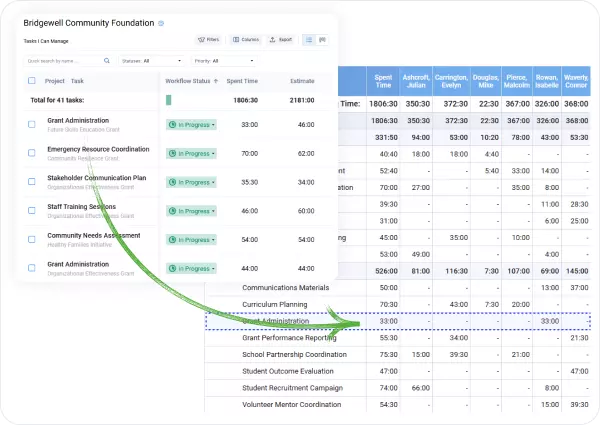
Task: Select the Student Outcome Evaluation row
Action: point(398,371)
